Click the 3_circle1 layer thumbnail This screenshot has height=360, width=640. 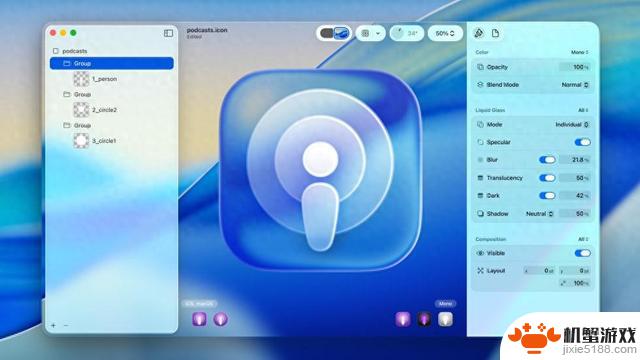pos(81,141)
